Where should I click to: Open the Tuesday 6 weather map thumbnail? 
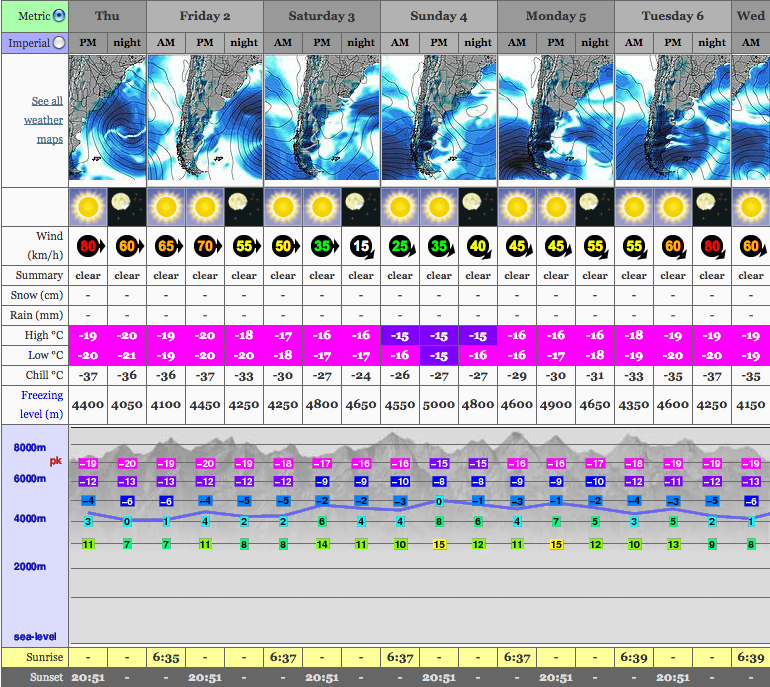coord(673,118)
